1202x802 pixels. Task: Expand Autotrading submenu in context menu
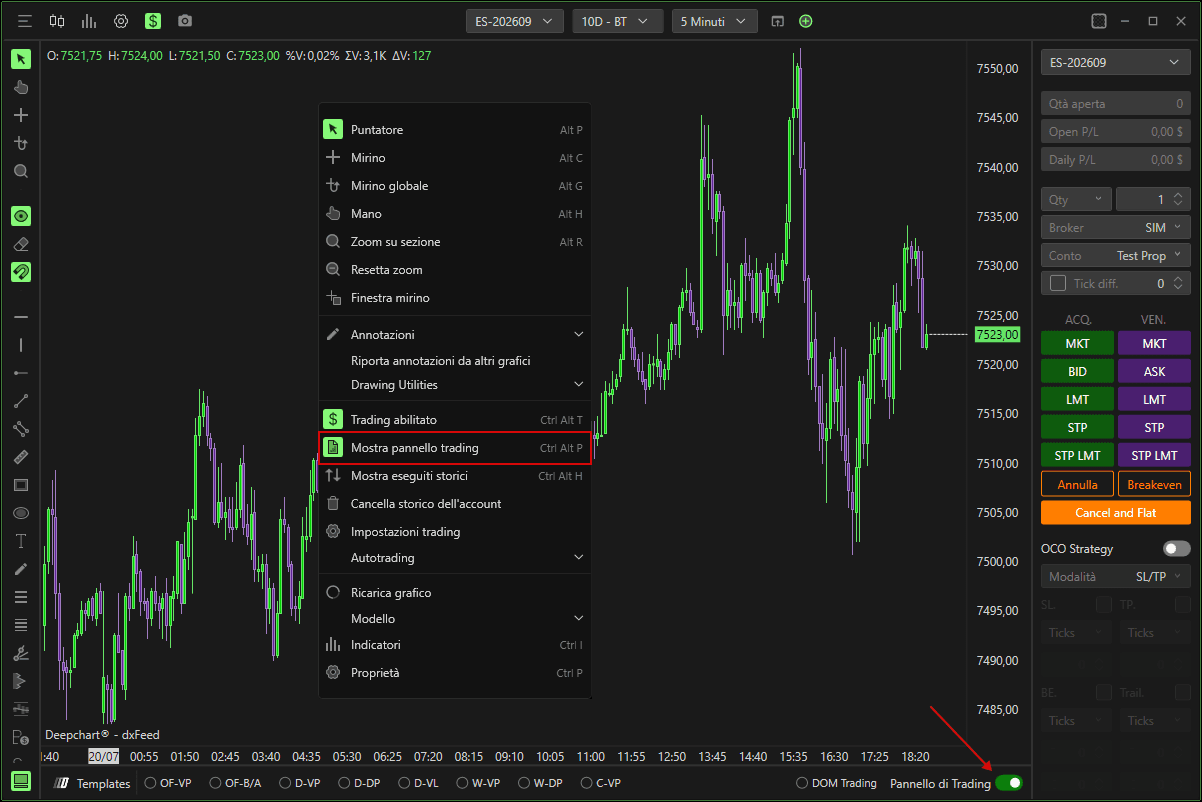point(455,558)
